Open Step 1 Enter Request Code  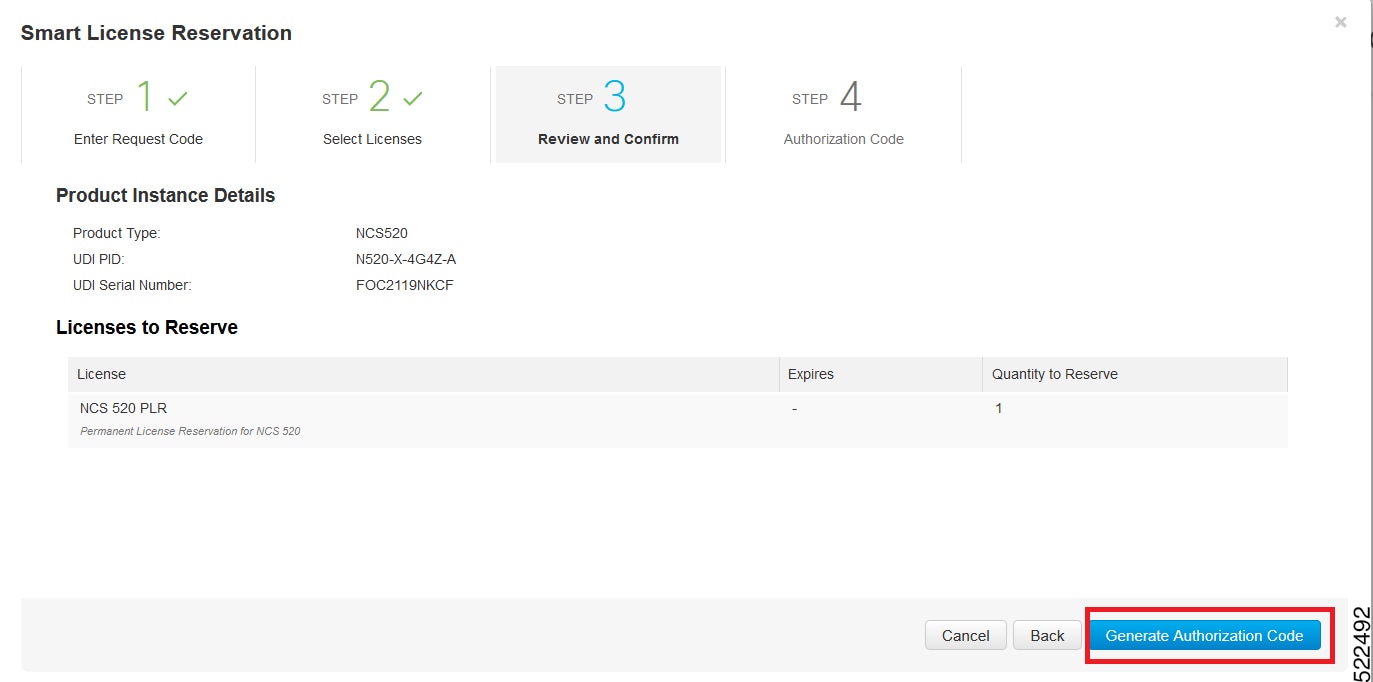pos(138,114)
